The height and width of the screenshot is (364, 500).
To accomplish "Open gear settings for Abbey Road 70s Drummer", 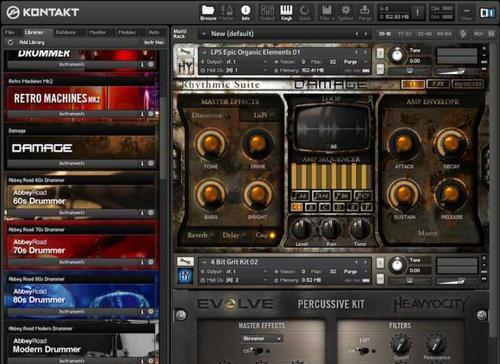I will (x=151, y=262).
